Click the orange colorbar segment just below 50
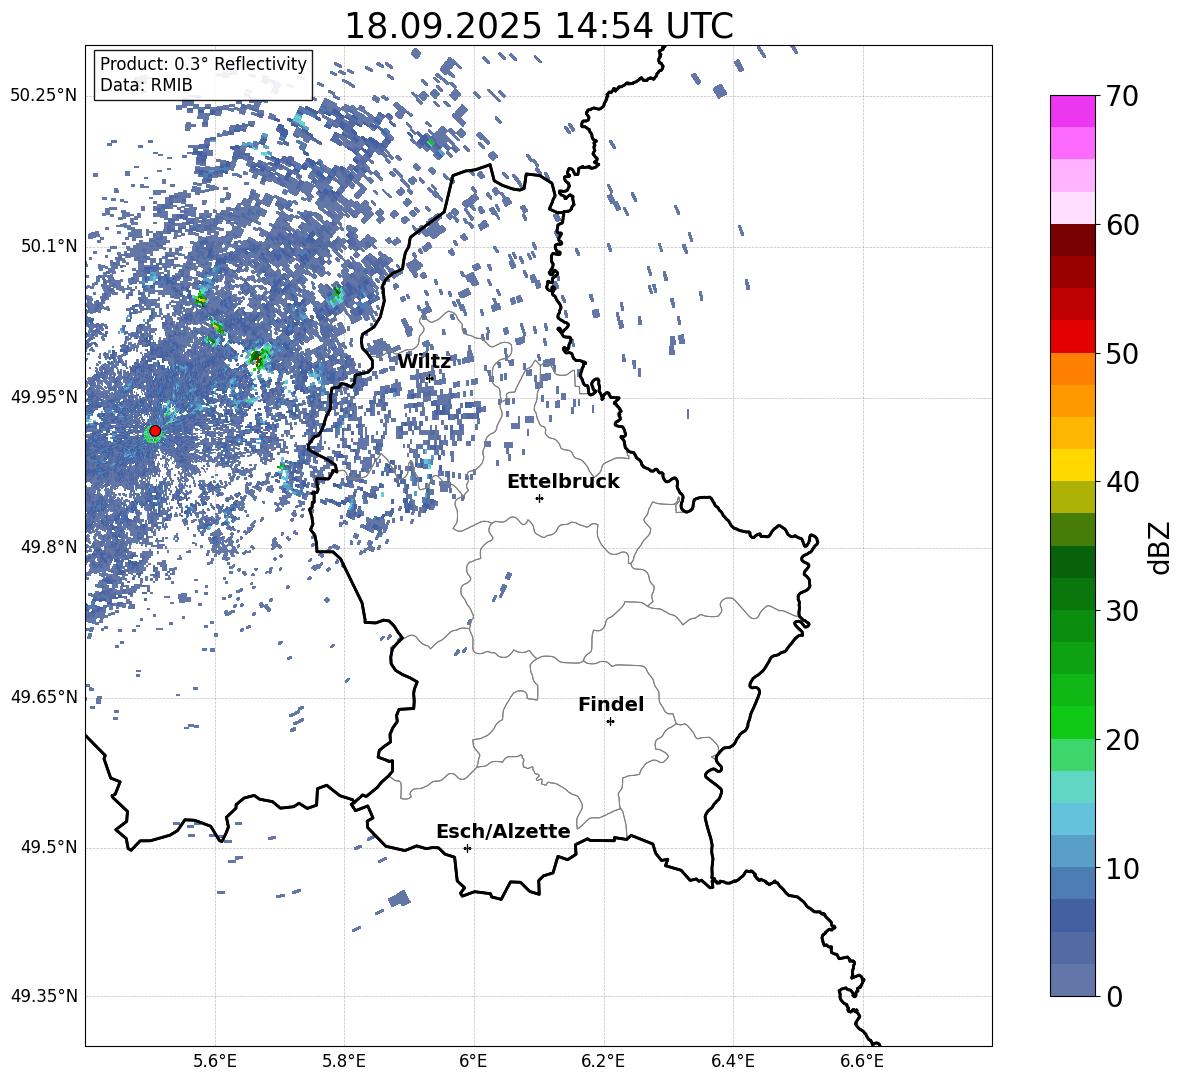 click(x=1072, y=368)
